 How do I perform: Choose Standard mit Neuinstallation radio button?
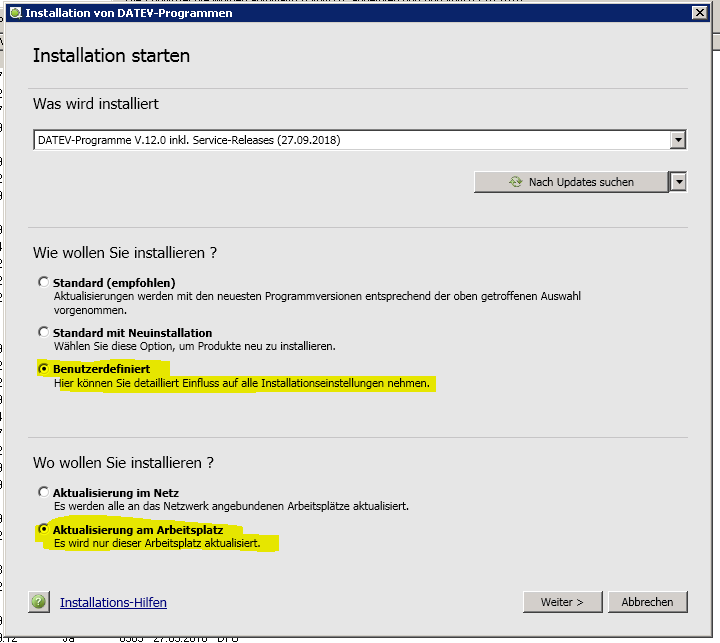[x=44, y=332]
